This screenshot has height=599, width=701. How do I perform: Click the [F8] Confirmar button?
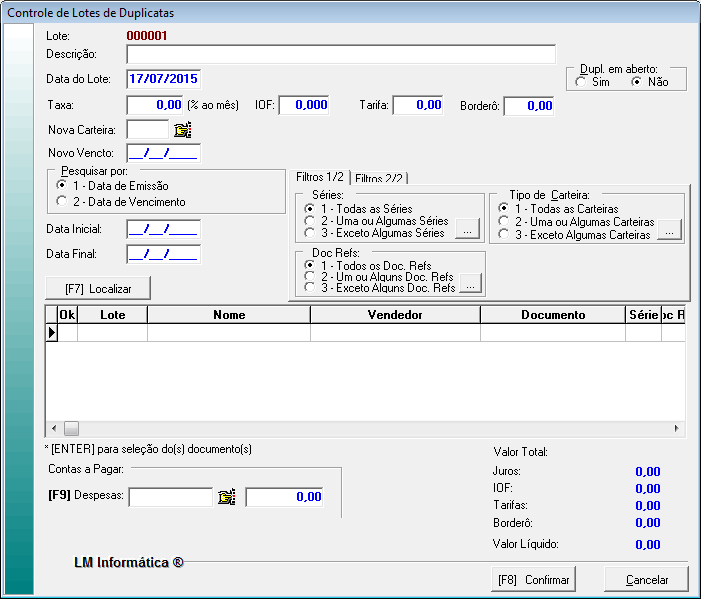click(532, 580)
